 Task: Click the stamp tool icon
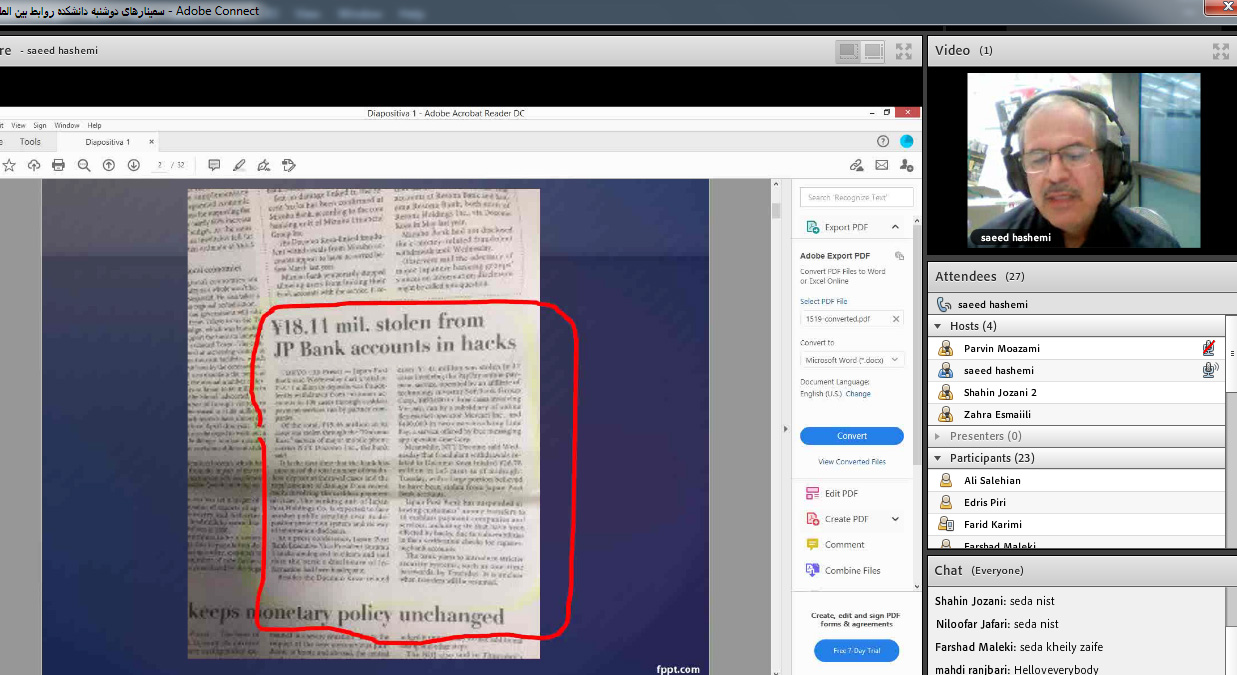tap(289, 165)
